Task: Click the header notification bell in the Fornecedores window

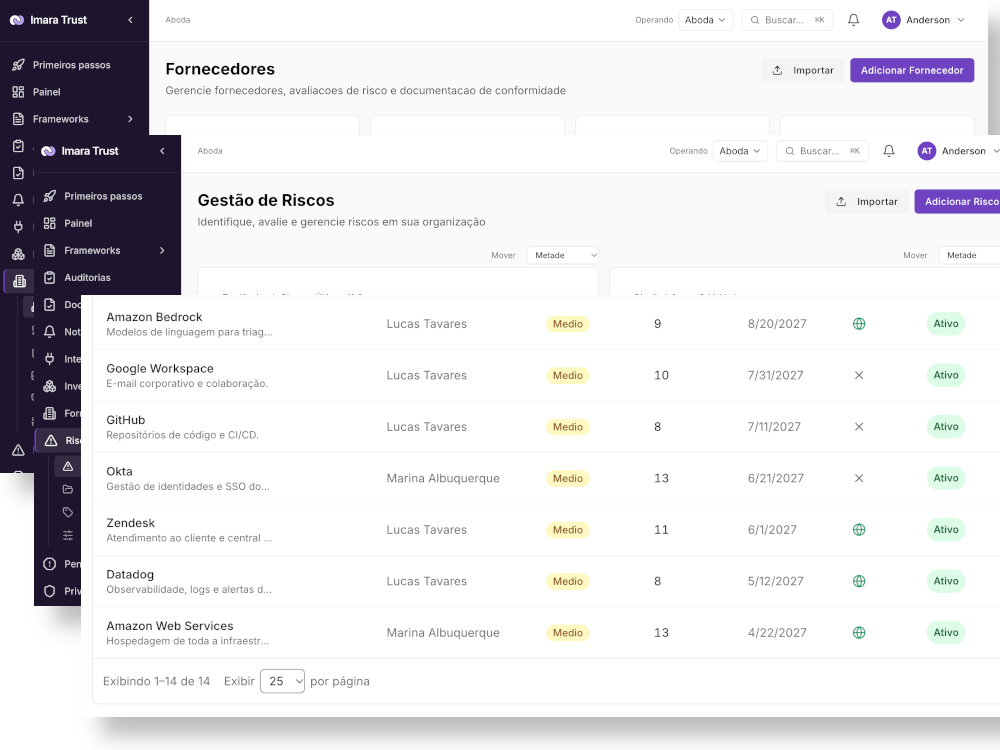Action: 853,20
